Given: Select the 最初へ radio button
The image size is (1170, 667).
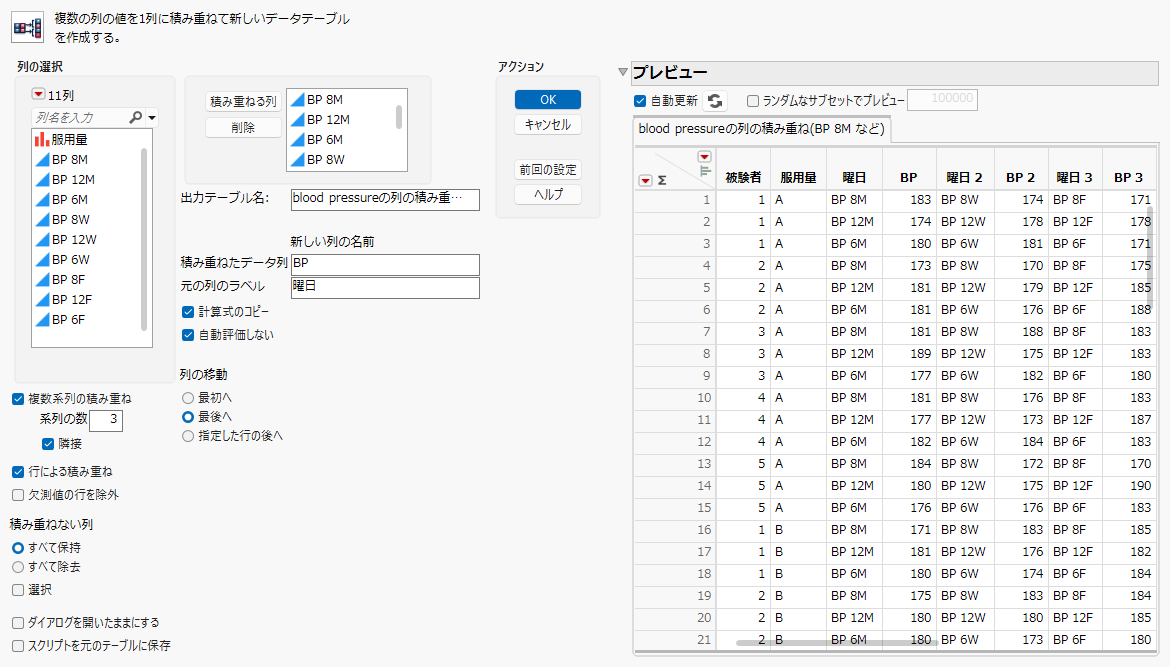Looking at the screenshot, I should point(188,398).
